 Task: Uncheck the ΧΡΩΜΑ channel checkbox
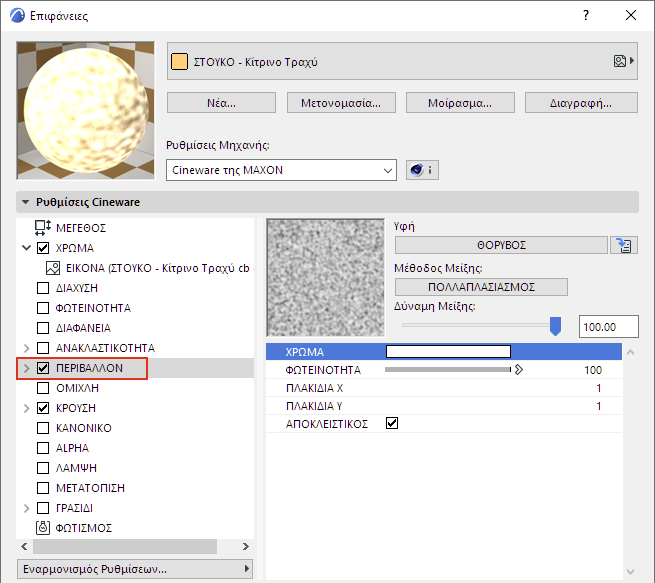pyautogui.click(x=43, y=248)
